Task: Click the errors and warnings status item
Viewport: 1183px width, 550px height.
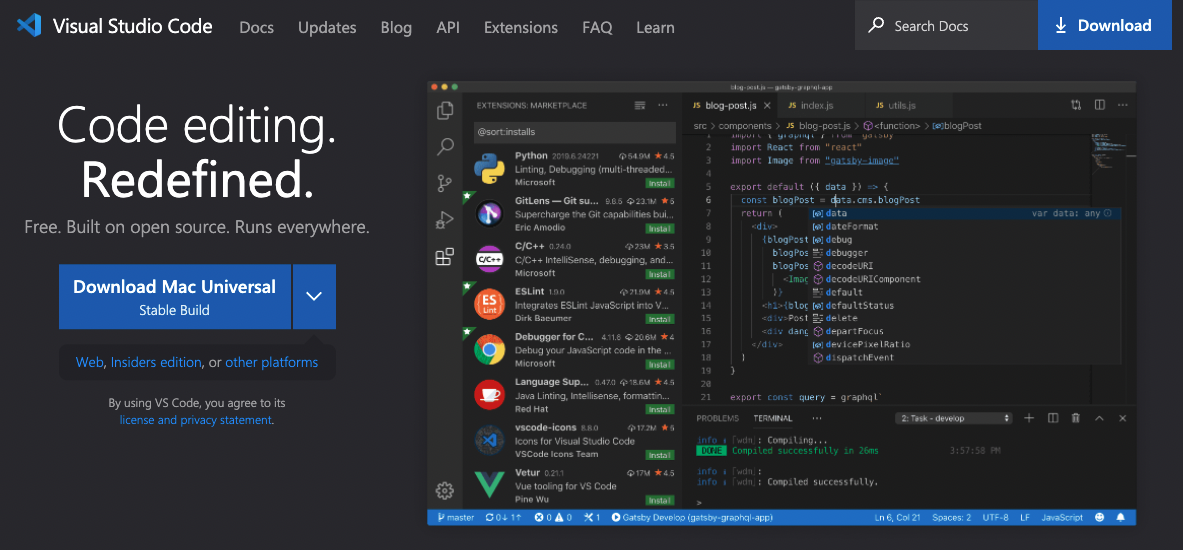Action: click(553, 518)
